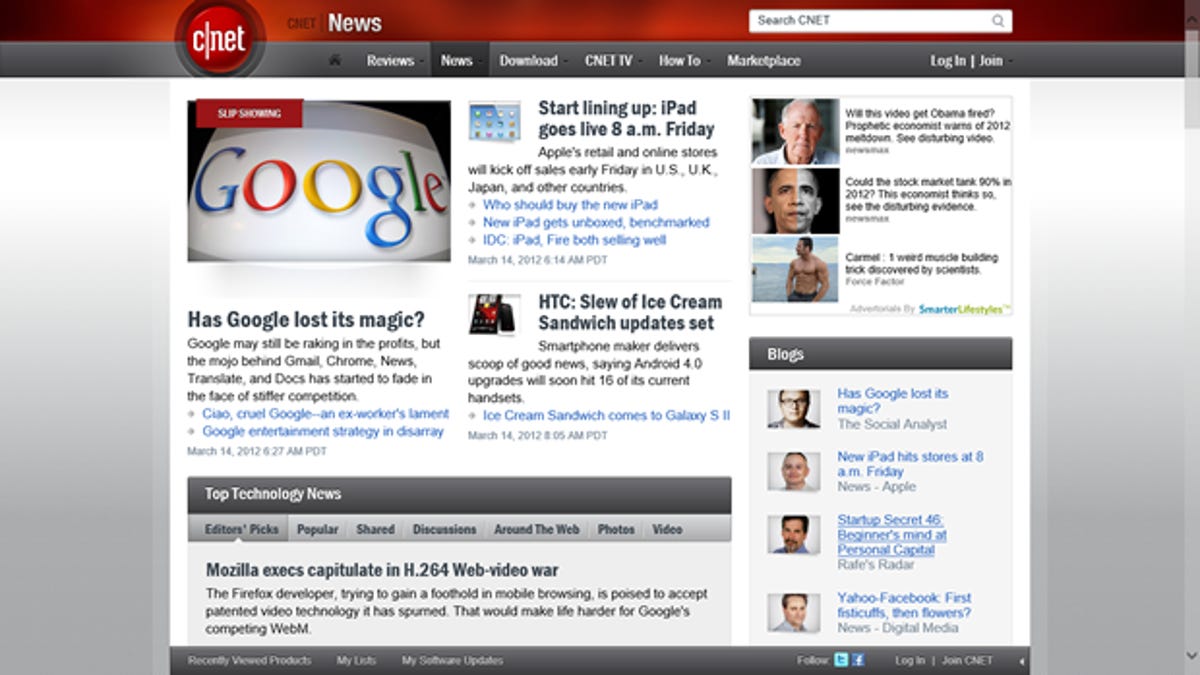Click the search magnifier icon
Viewport: 1200px width, 675px height.
tap(998, 20)
